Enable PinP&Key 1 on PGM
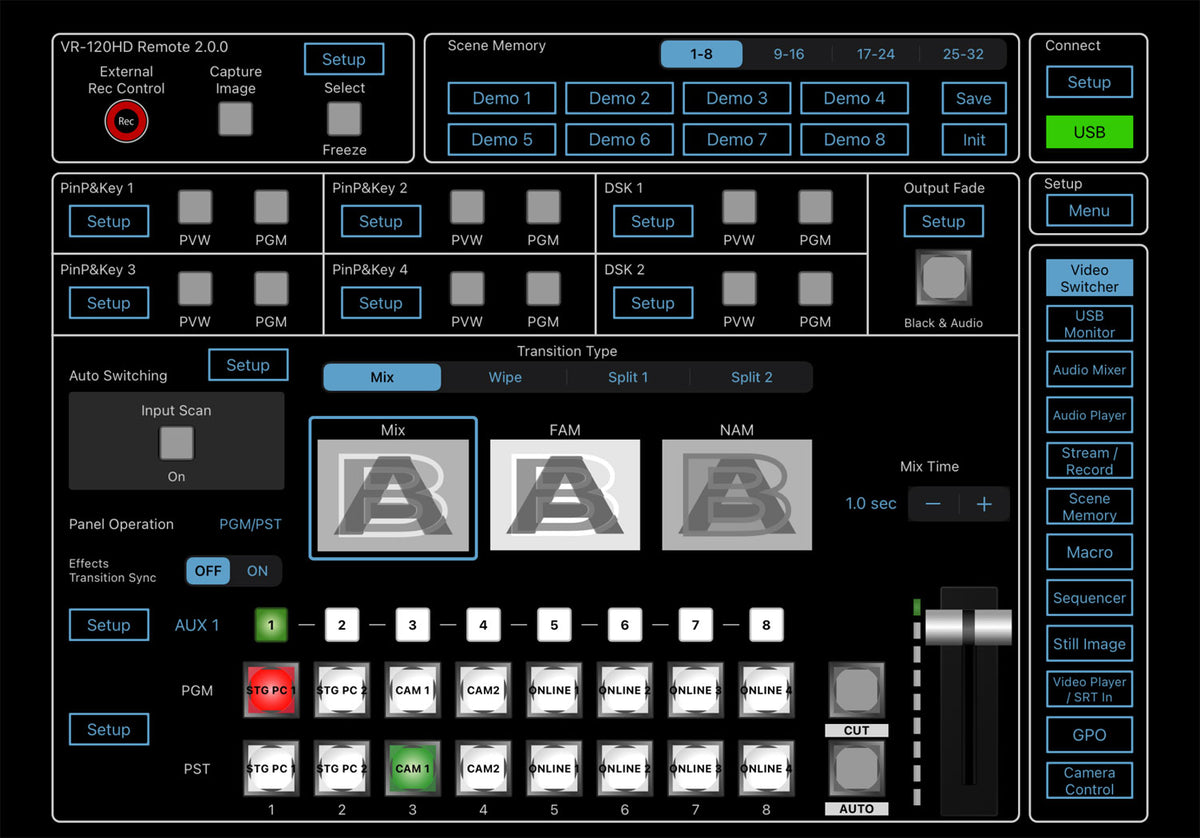The image size is (1200, 838). tap(271, 207)
